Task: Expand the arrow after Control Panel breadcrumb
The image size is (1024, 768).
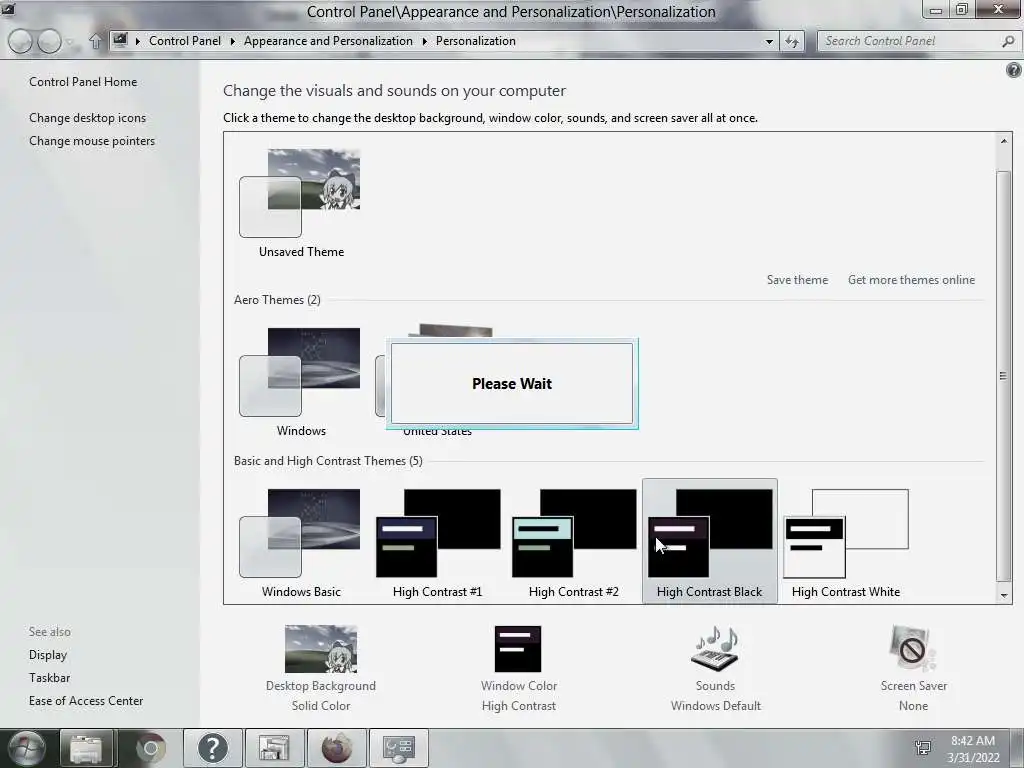Action: click(x=232, y=41)
